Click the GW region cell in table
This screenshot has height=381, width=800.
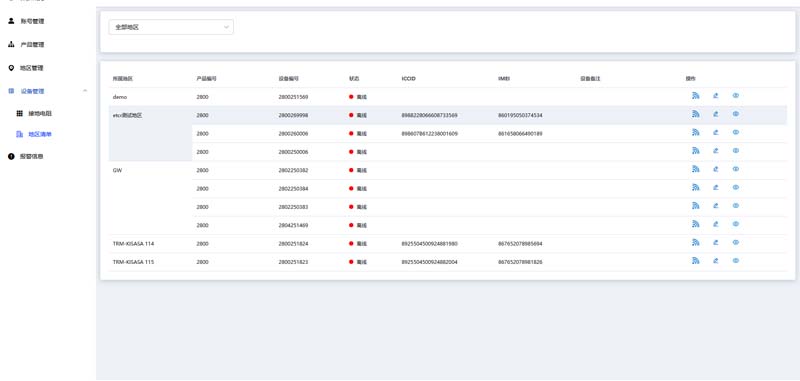151,198
